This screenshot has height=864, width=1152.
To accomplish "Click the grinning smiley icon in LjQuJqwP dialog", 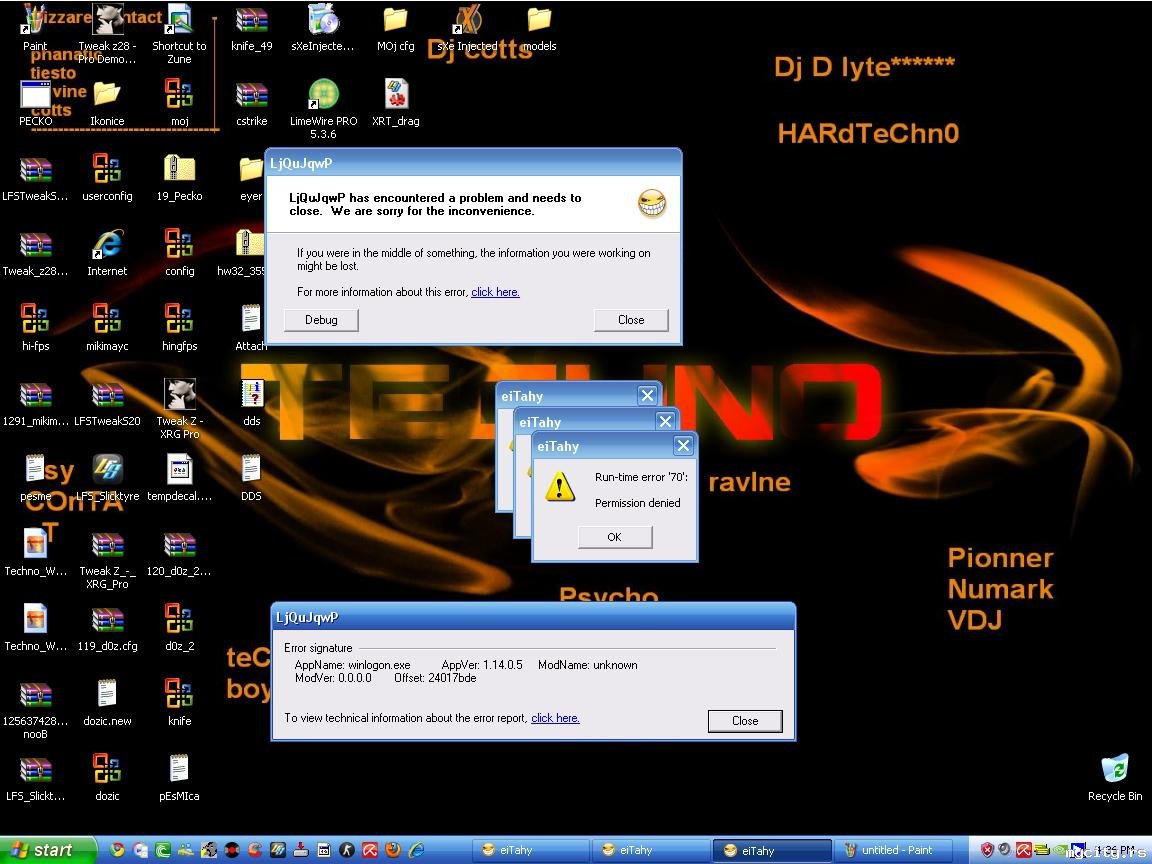I will (x=652, y=204).
